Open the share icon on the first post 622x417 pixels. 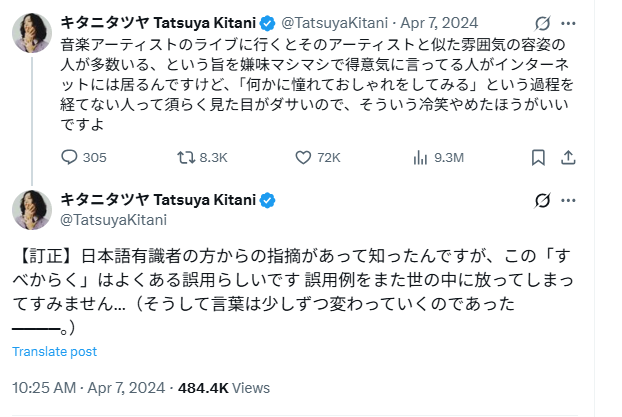click(568, 157)
